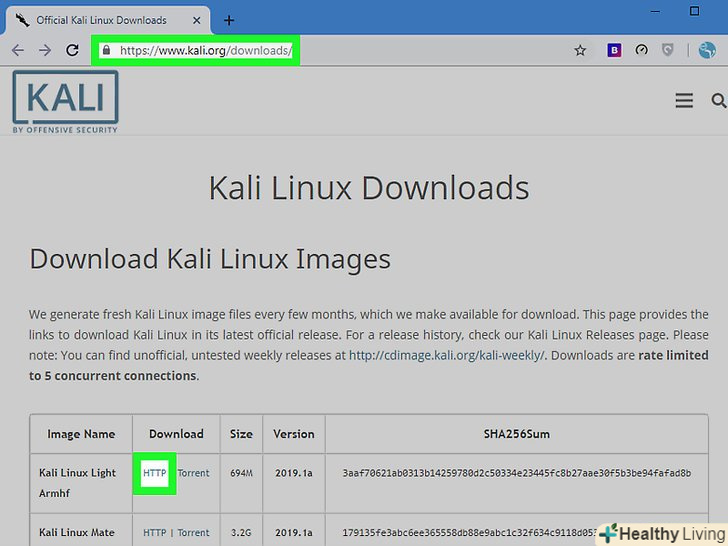
Task: Select the Kali Linux Downloads page heading
Action: coord(369,188)
